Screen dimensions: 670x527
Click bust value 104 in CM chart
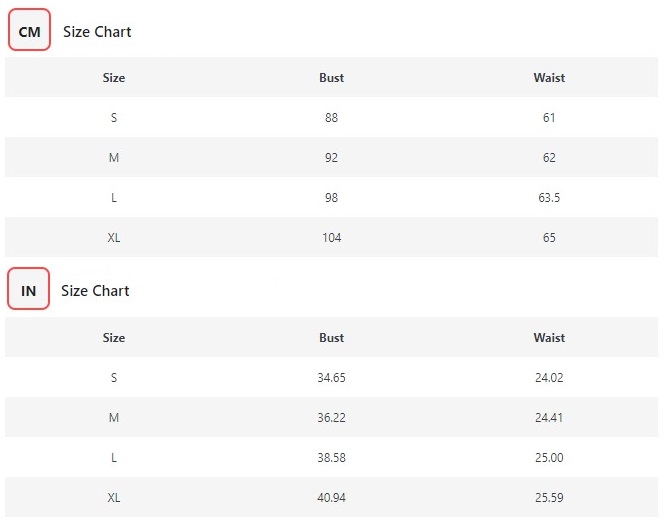coord(332,238)
